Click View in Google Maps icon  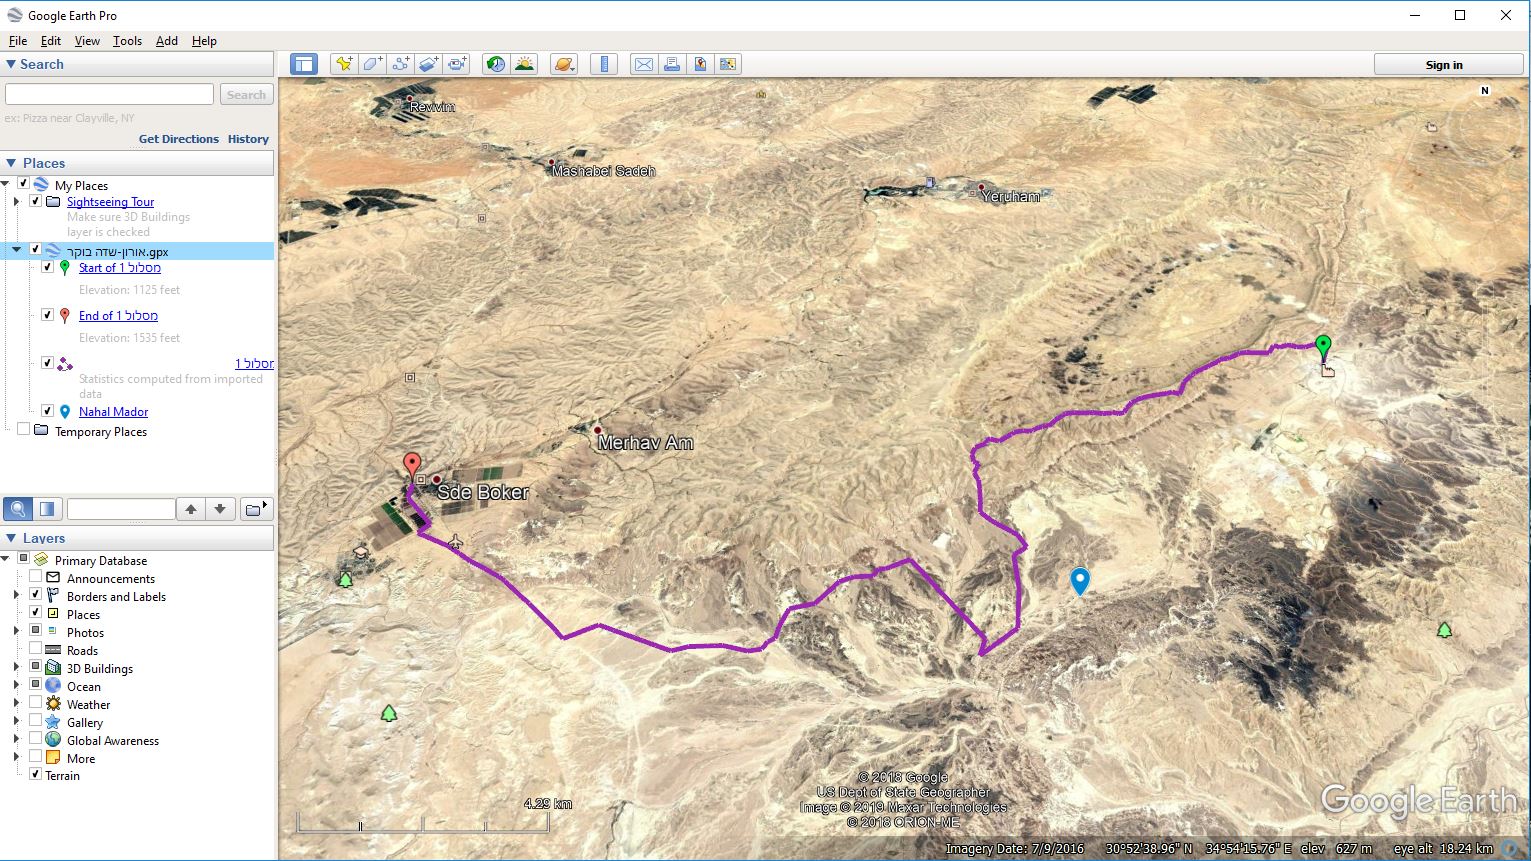click(728, 64)
